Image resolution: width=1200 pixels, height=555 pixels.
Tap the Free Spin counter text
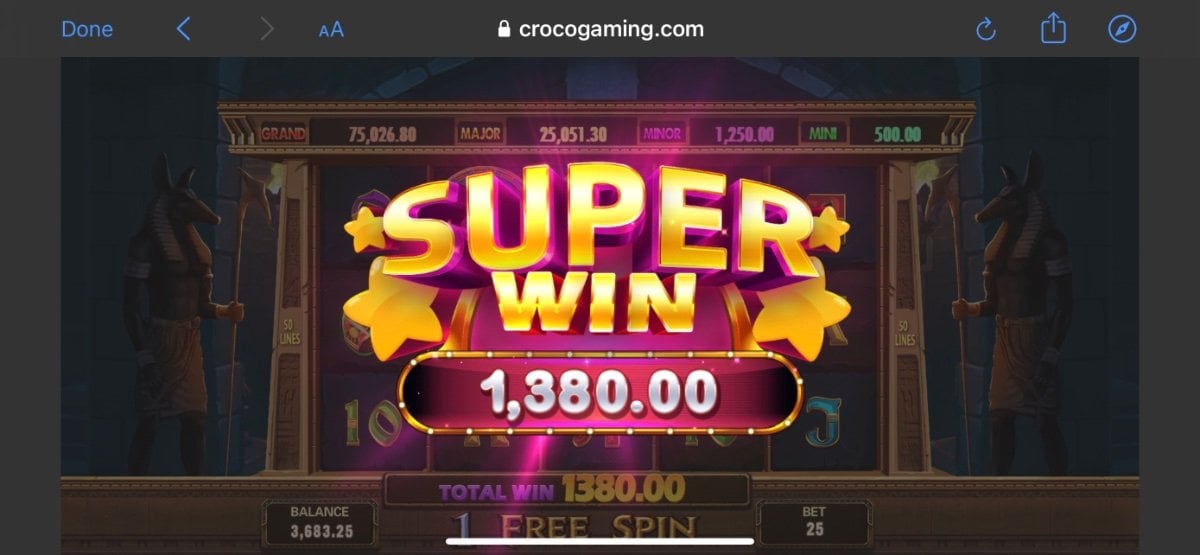click(572, 527)
